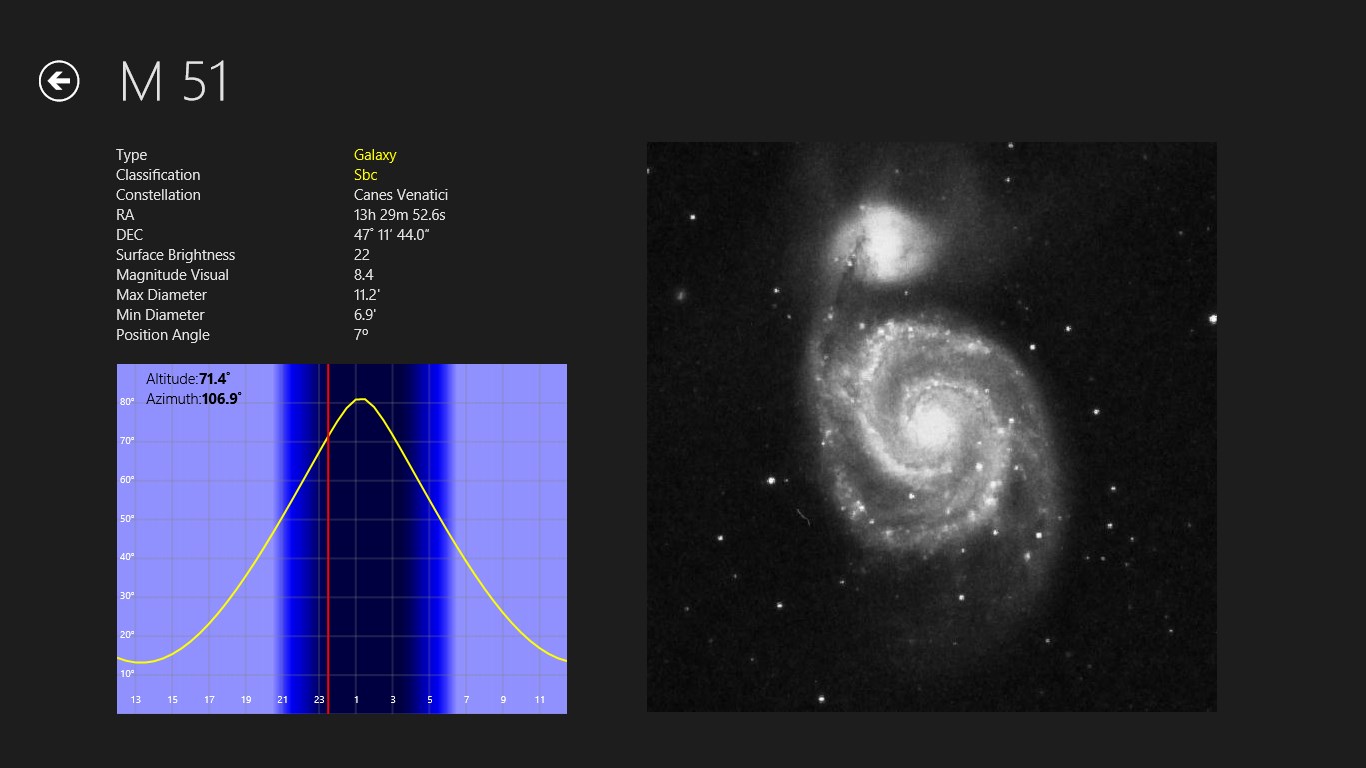Click the DEC value 47° 11' 44.0"

tap(391, 235)
